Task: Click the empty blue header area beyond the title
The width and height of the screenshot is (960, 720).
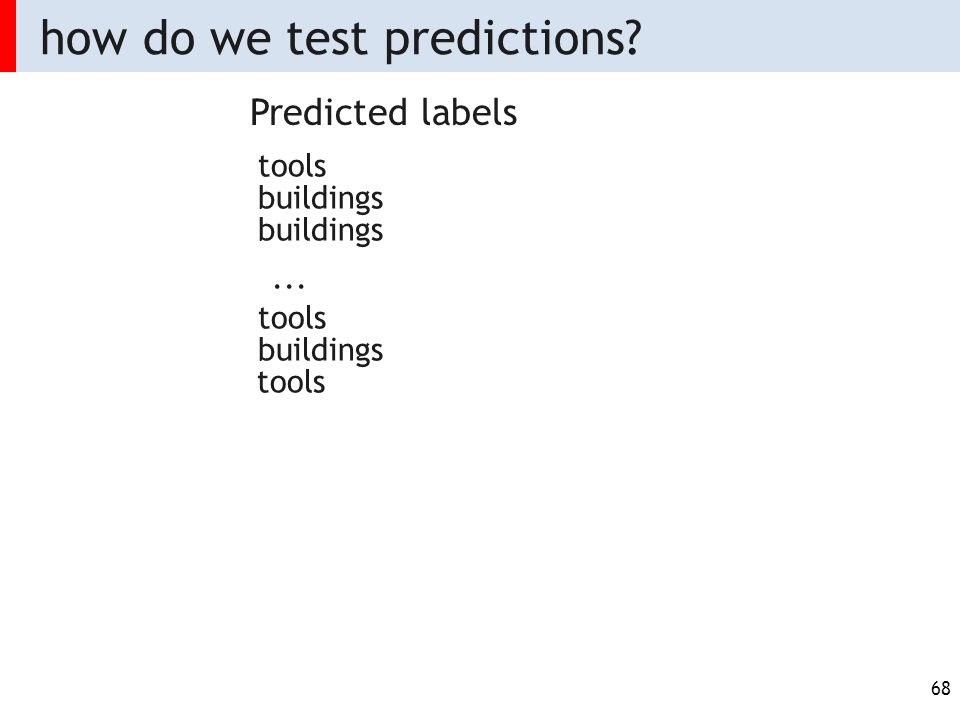Action: coord(796,36)
